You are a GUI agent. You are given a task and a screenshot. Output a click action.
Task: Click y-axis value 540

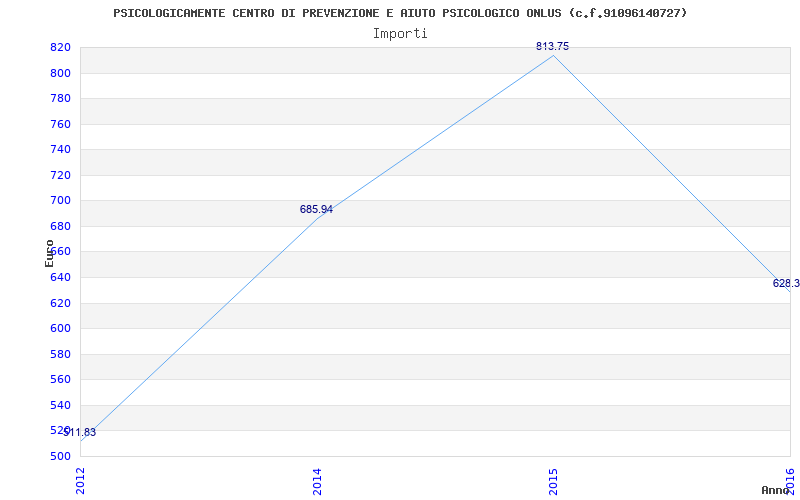click(x=59, y=405)
